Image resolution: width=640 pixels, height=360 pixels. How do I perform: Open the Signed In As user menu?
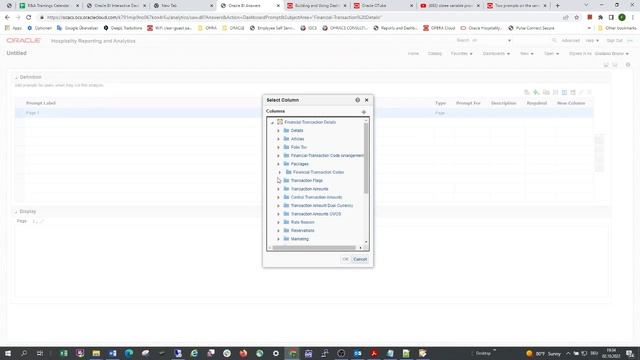click(x=611, y=53)
